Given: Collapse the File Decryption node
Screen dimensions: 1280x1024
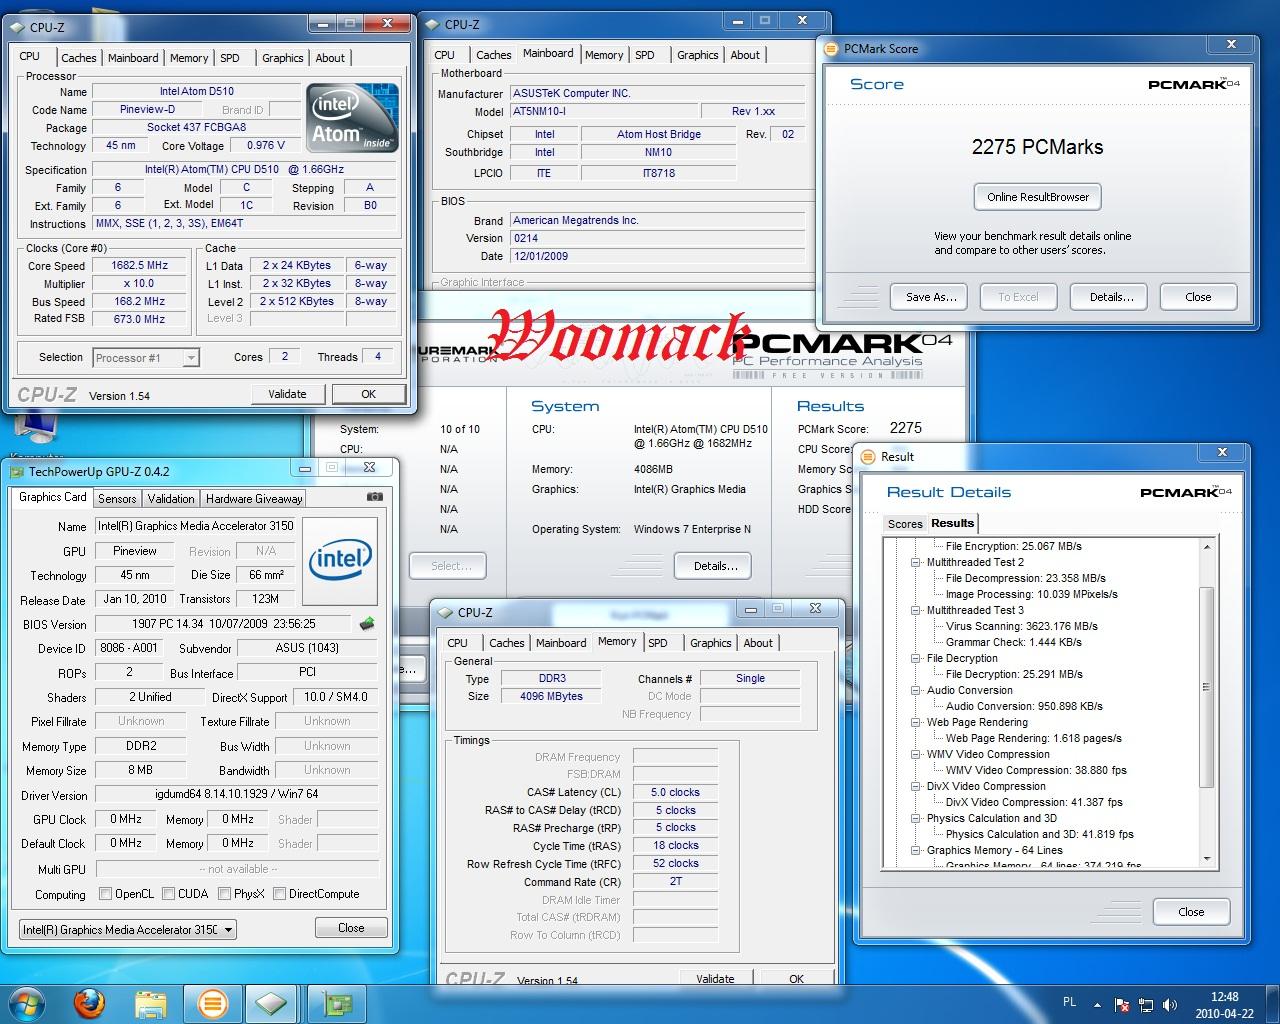Looking at the screenshot, I should tap(916, 659).
